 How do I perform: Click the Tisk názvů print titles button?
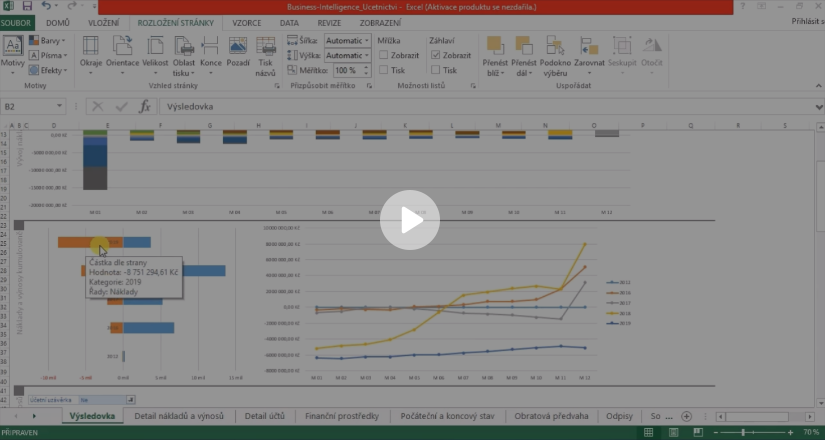266,56
